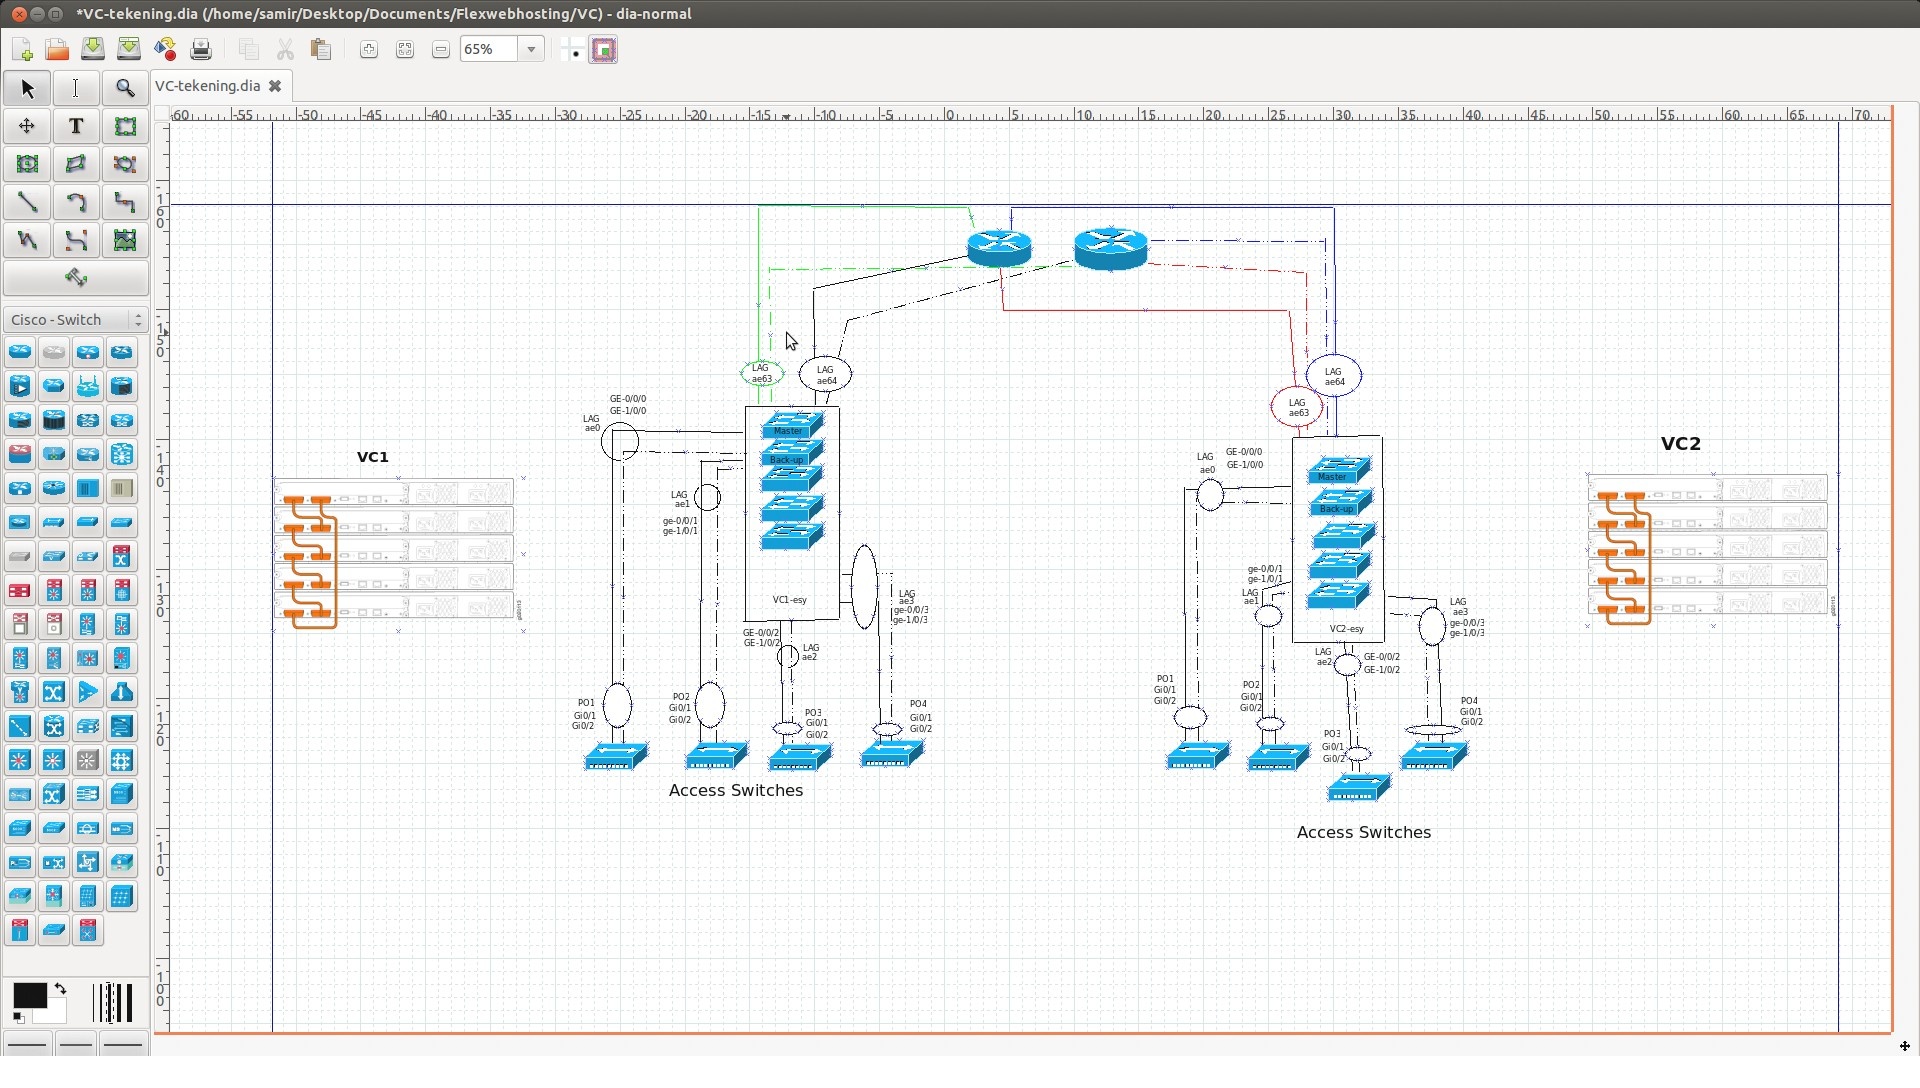
Task: Select the Outline connector tool
Action: coord(76,278)
